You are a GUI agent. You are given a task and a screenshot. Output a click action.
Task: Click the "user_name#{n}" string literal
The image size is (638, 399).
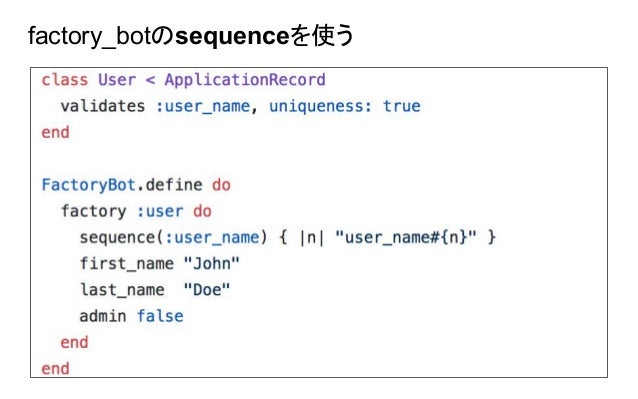pos(406,237)
